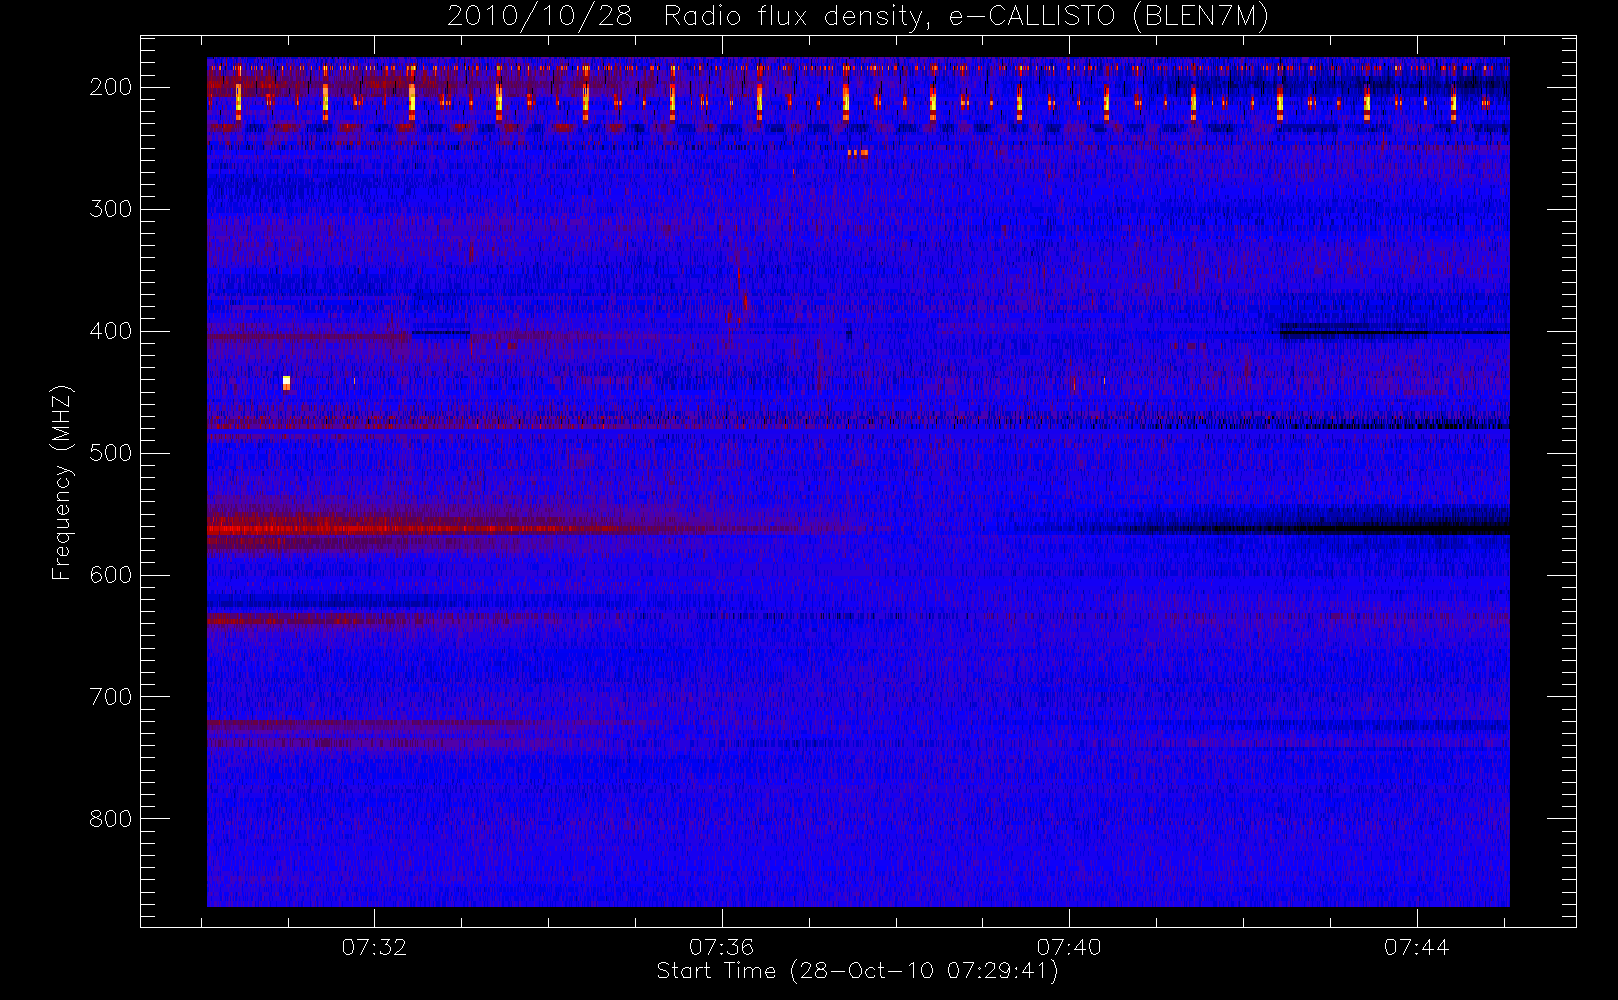Select the 700 frequency tick label
Screen dimensions: 1618x1000
point(111,697)
